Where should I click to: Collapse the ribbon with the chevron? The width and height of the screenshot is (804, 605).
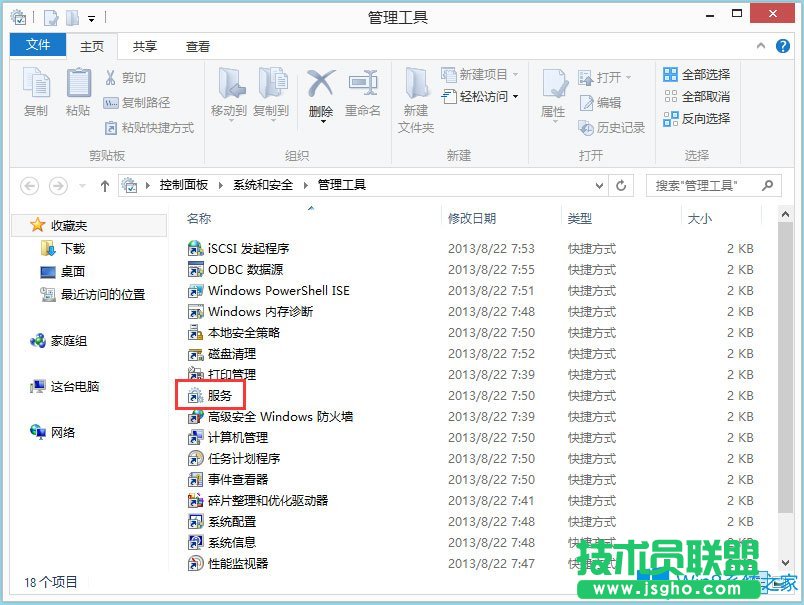click(761, 45)
